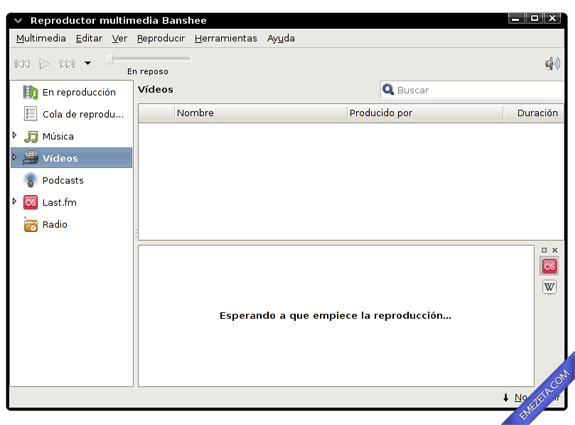Select Podcasts in the sidebar
This screenshot has height=425, width=575.
(72, 180)
